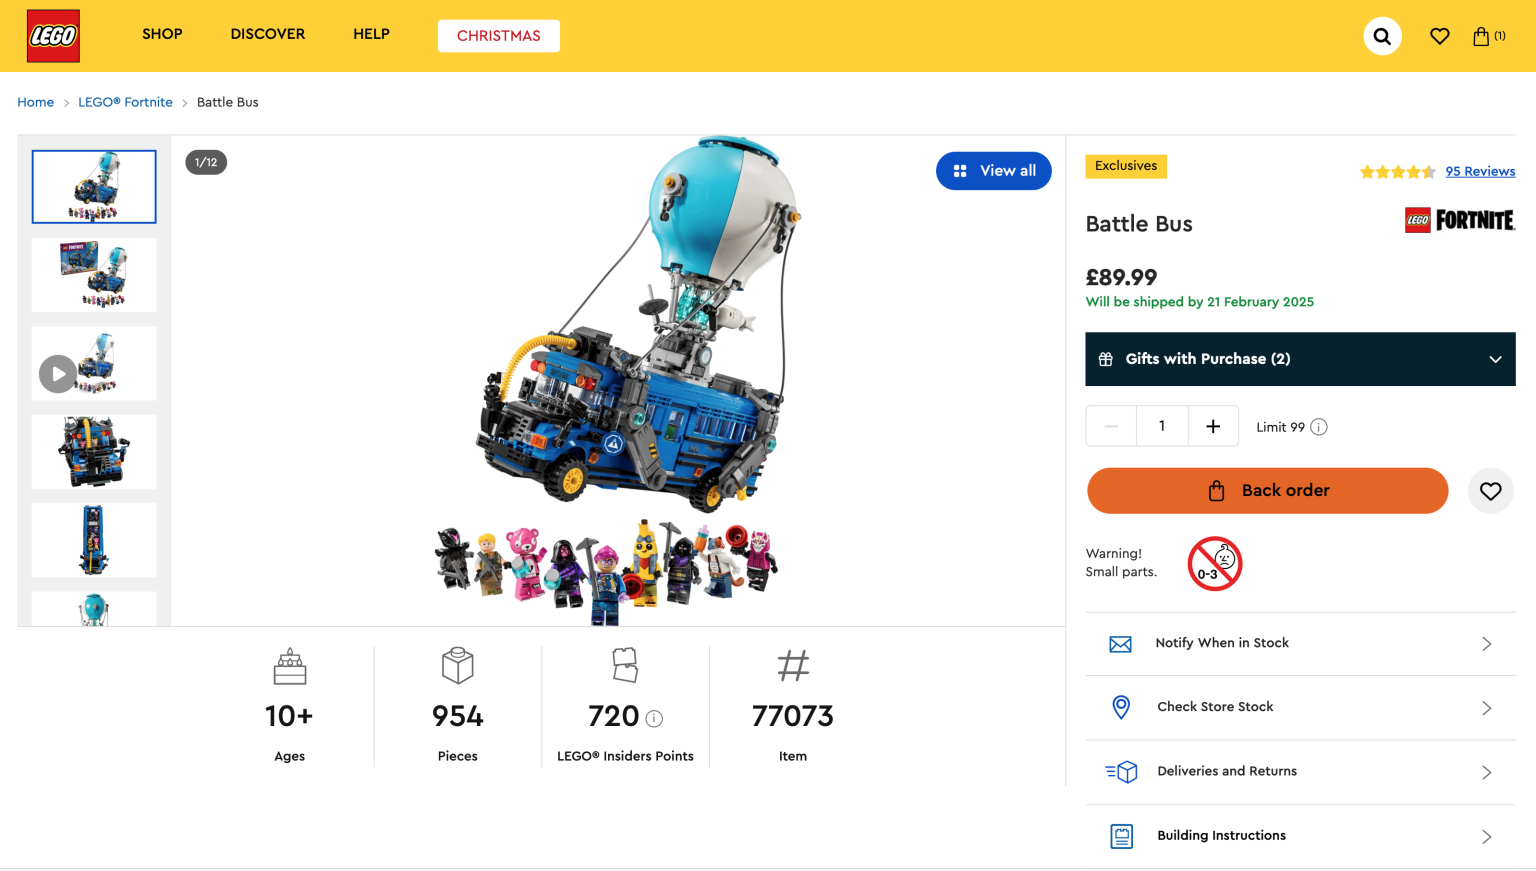View the shopping bag with 1 item
The image size is (1536, 871).
pos(1483,36)
